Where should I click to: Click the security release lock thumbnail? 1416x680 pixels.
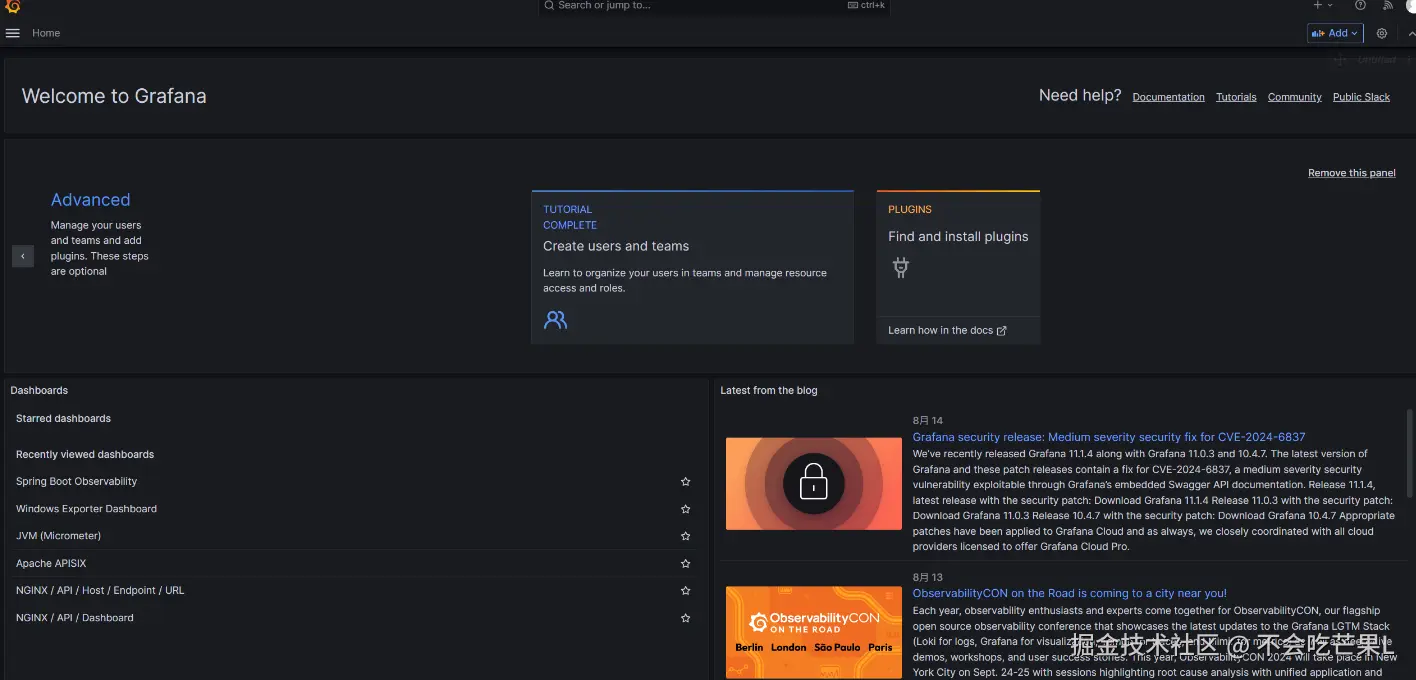pos(813,484)
